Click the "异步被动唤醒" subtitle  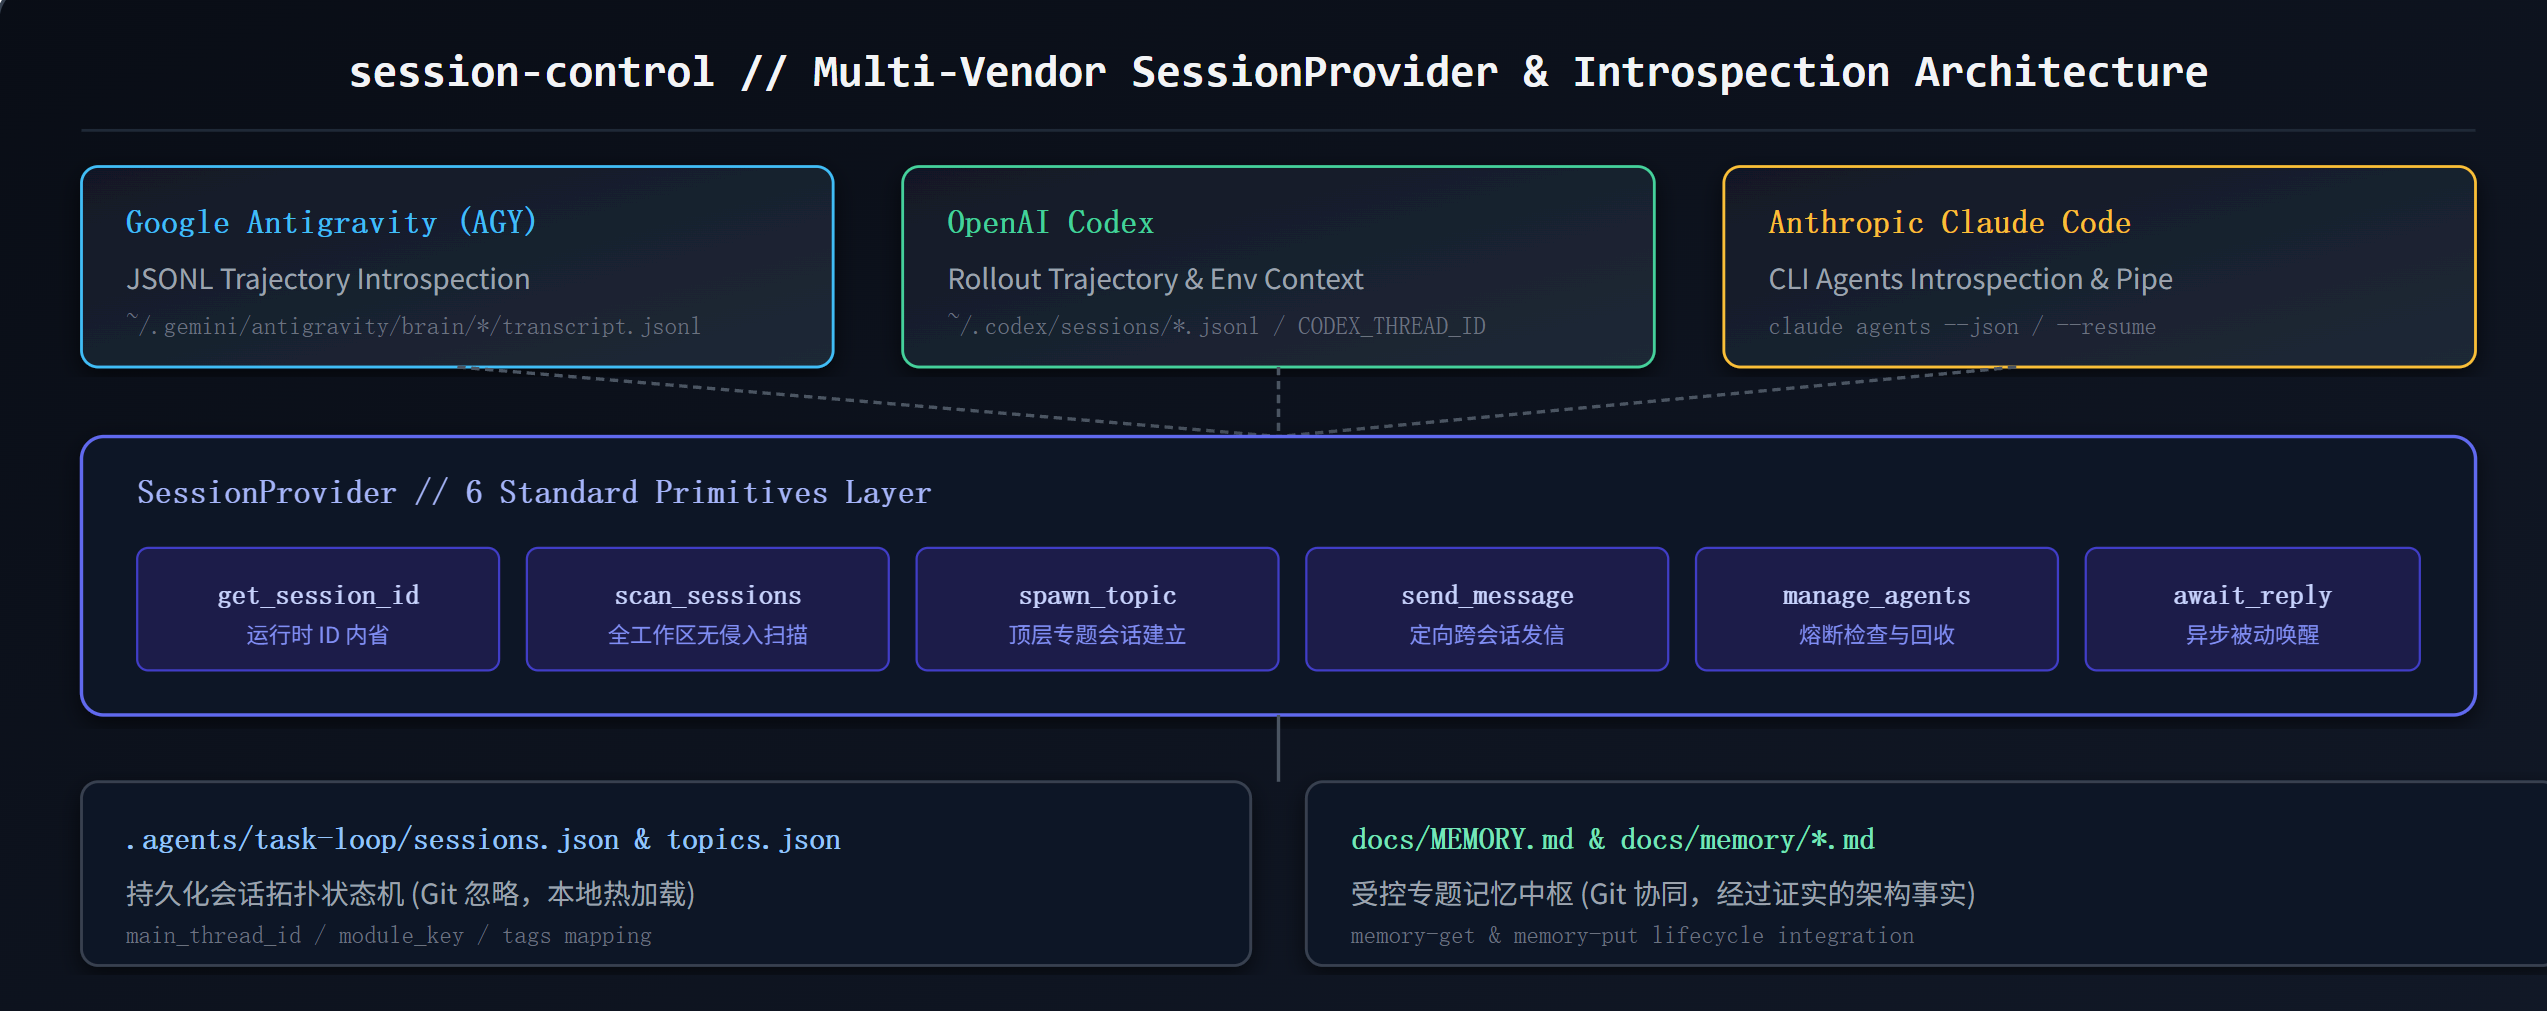2252,635
